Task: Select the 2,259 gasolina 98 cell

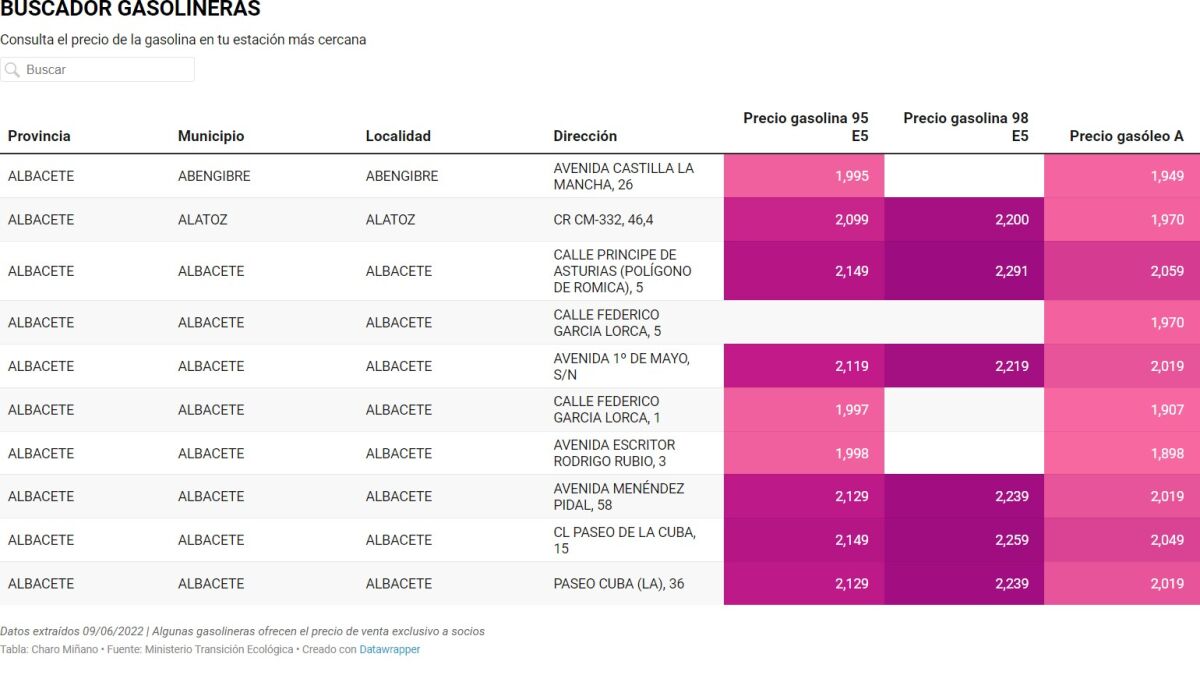Action: pyautogui.click(x=964, y=540)
